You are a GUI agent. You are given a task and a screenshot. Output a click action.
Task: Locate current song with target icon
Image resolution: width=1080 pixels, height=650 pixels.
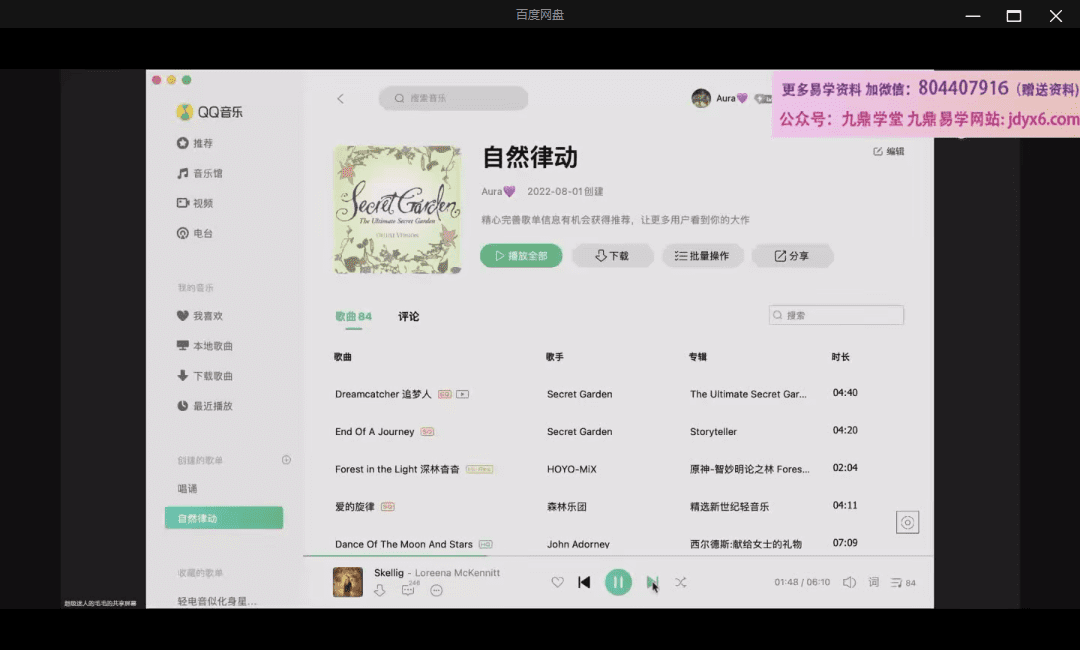tap(907, 522)
